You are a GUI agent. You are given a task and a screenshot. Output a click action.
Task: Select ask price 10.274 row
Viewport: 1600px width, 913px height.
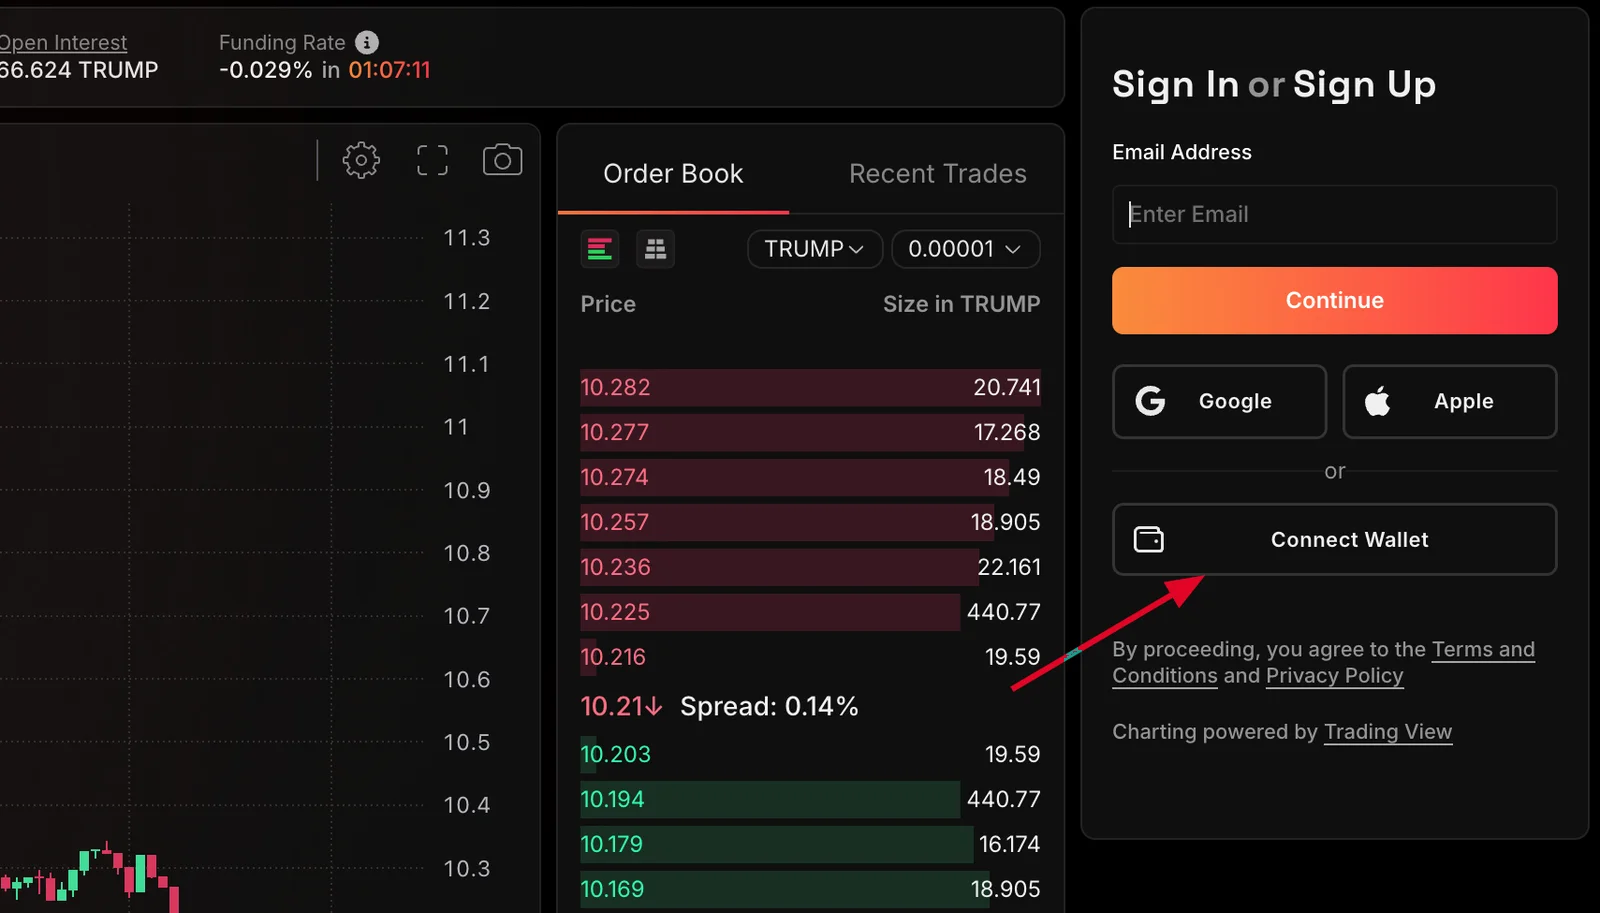coord(810,478)
